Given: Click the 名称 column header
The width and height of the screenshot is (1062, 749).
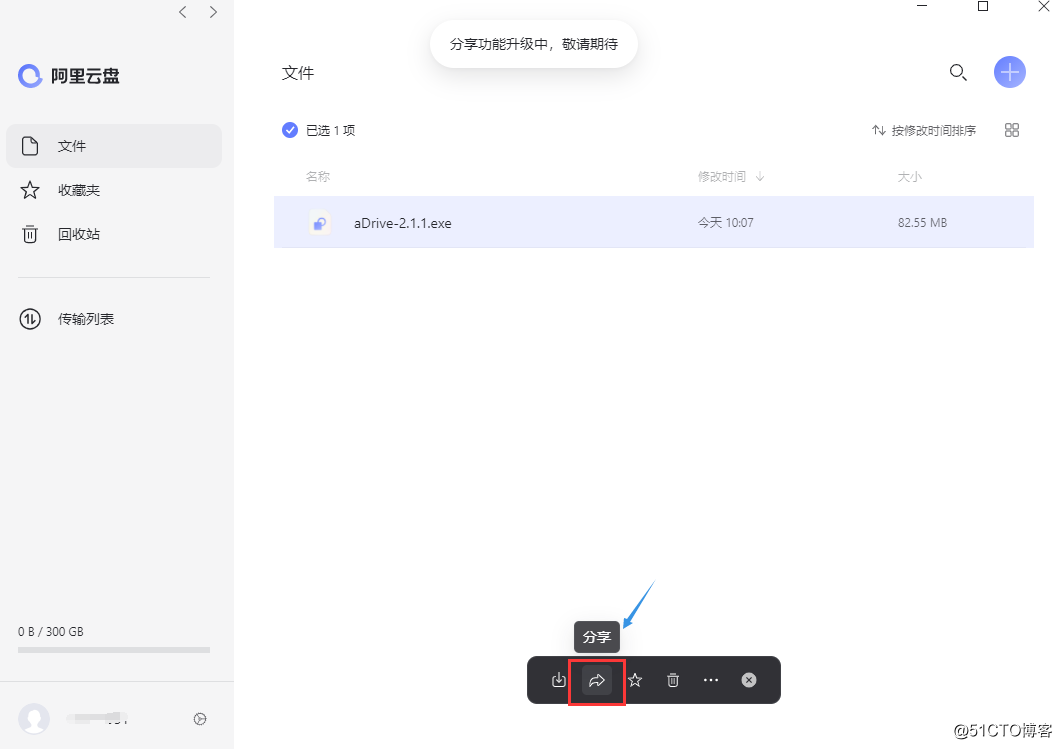Looking at the screenshot, I should [318, 177].
